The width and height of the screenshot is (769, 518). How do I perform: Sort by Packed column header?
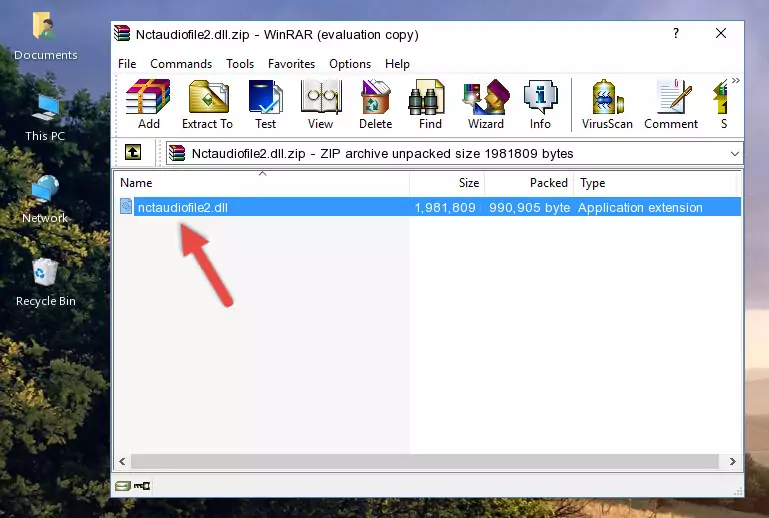529,183
